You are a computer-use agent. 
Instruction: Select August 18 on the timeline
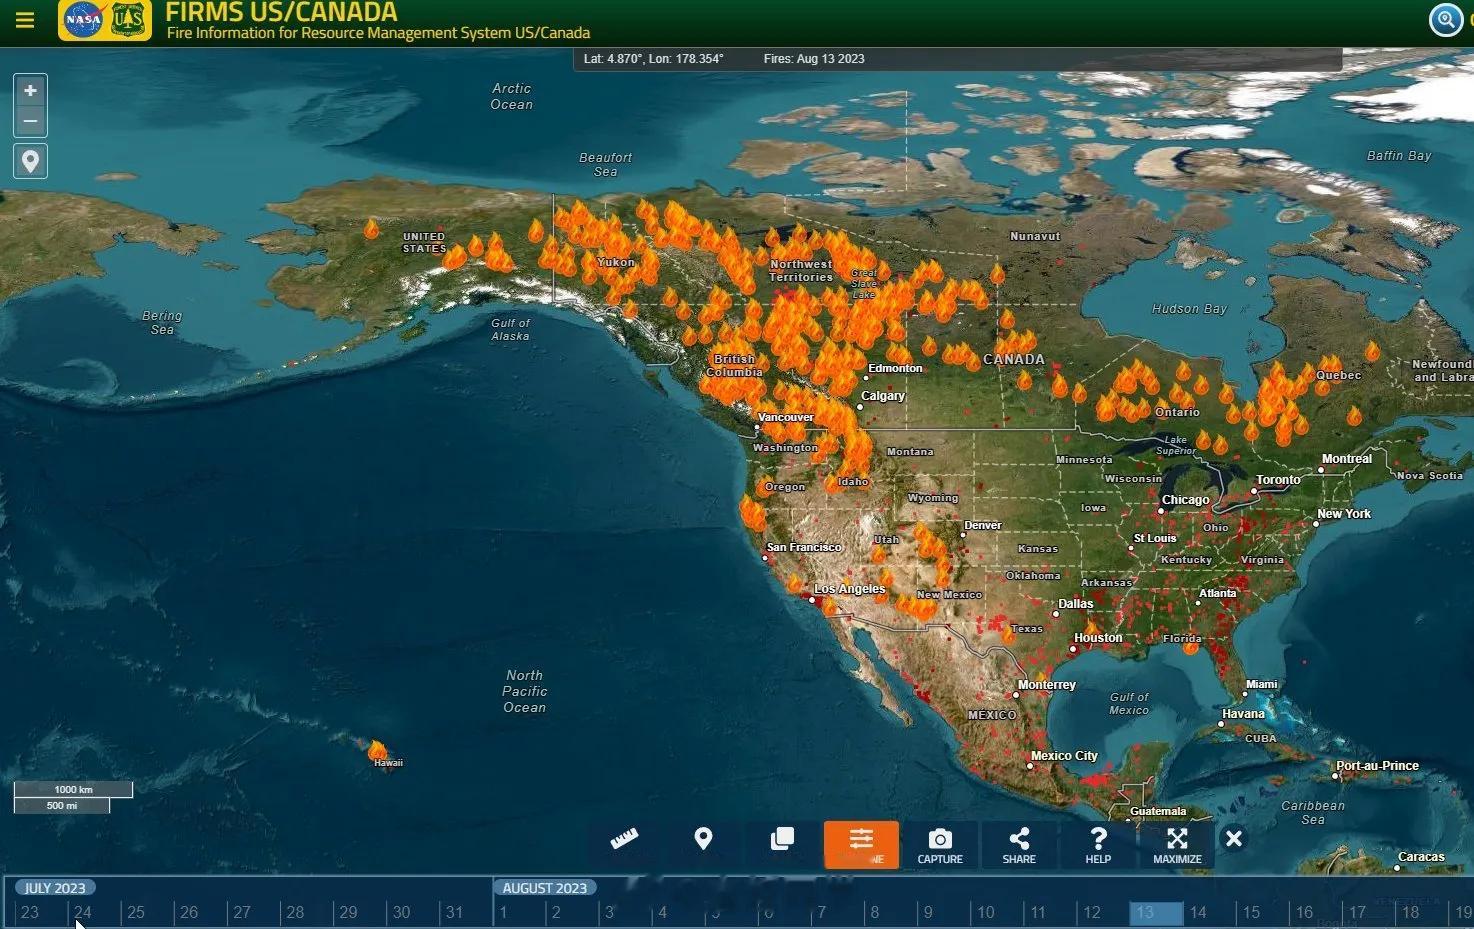coord(1410,912)
